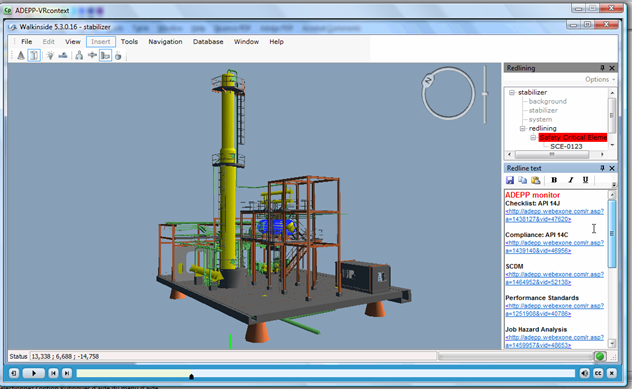Viewport: 632px width, 389px height.
Task: Click the cone-shaped toolbar icon
Action: (21, 56)
